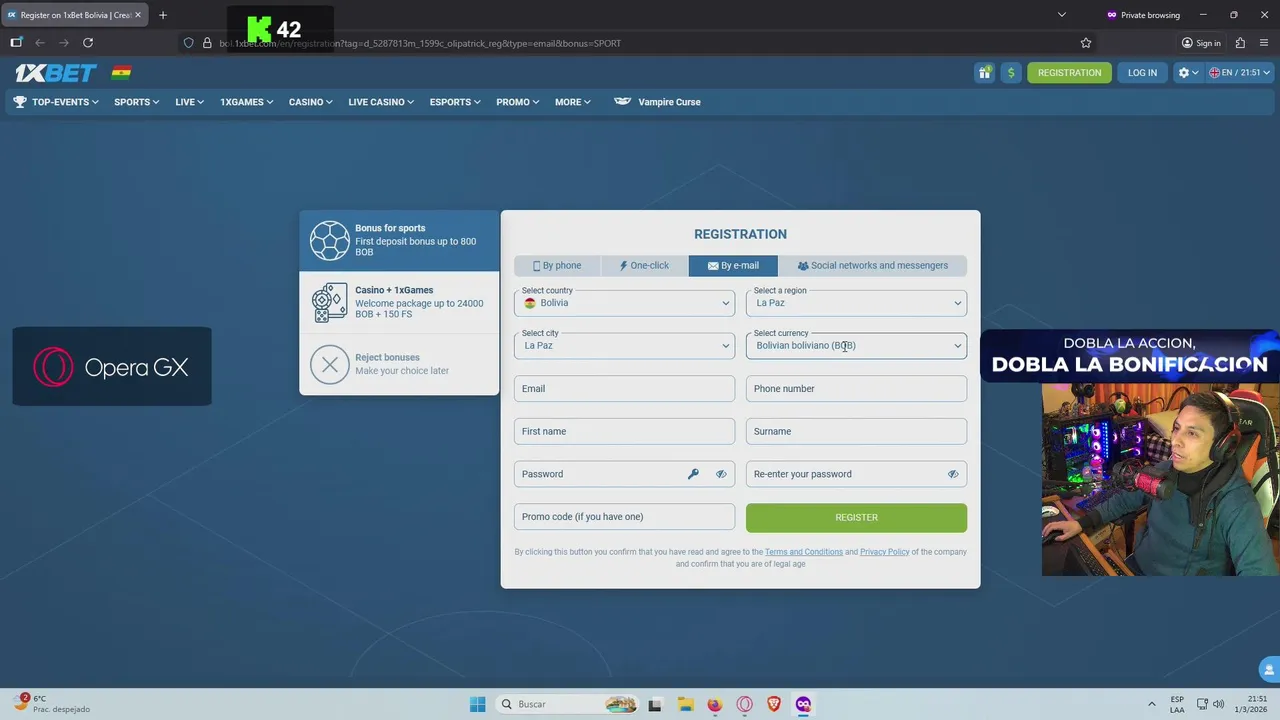Click the First name input field
The width and height of the screenshot is (1280, 720).
pyautogui.click(x=624, y=431)
